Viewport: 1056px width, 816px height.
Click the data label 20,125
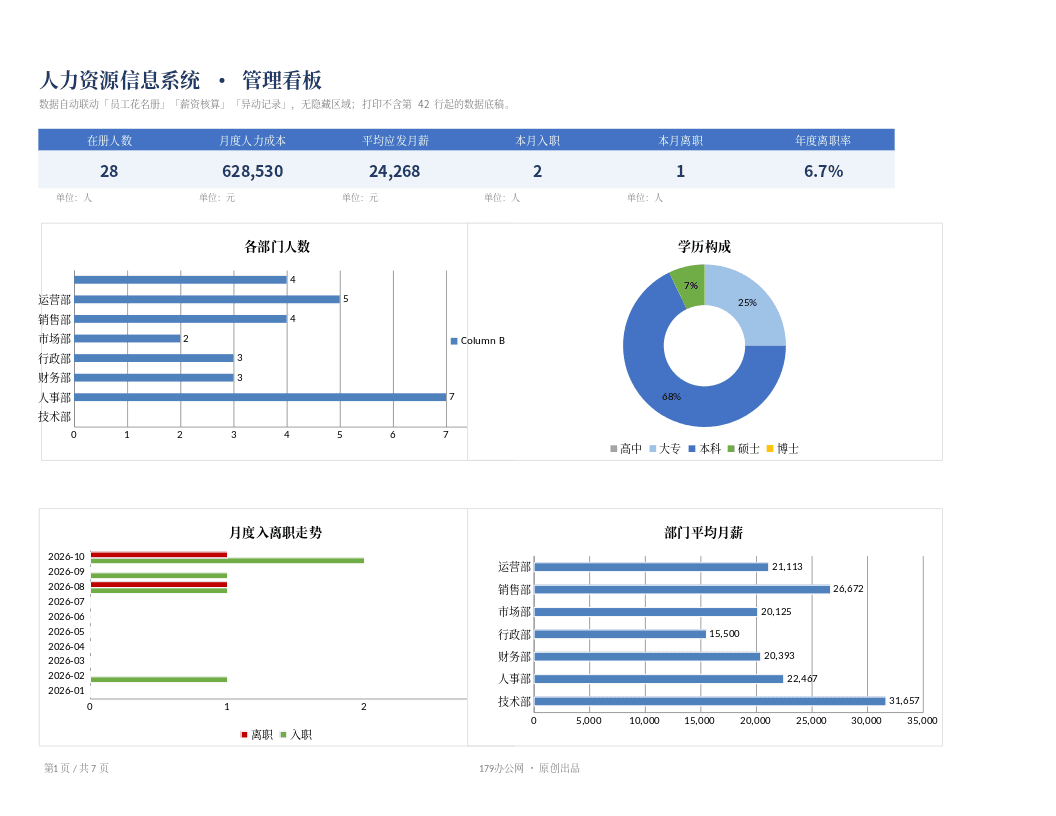pos(776,612)
